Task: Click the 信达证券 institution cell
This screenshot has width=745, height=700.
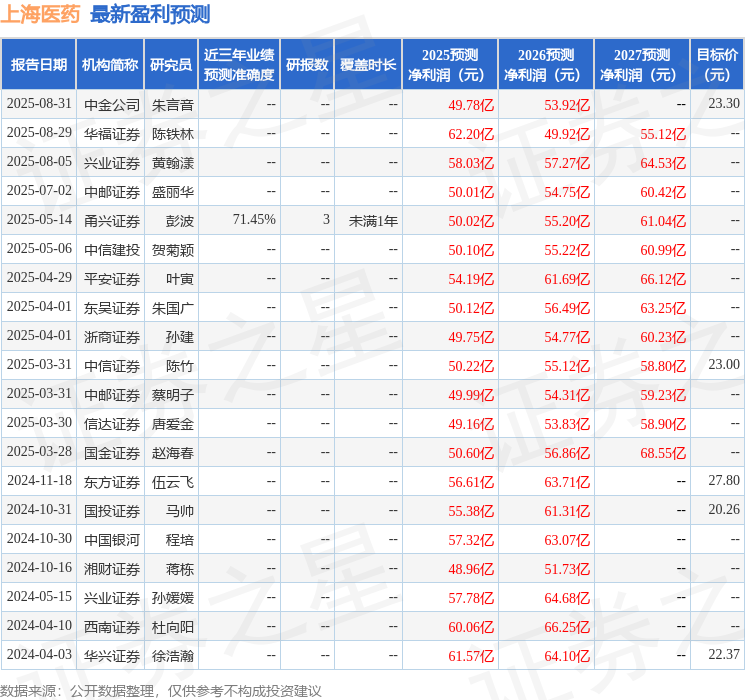Action: click(112, 423)
